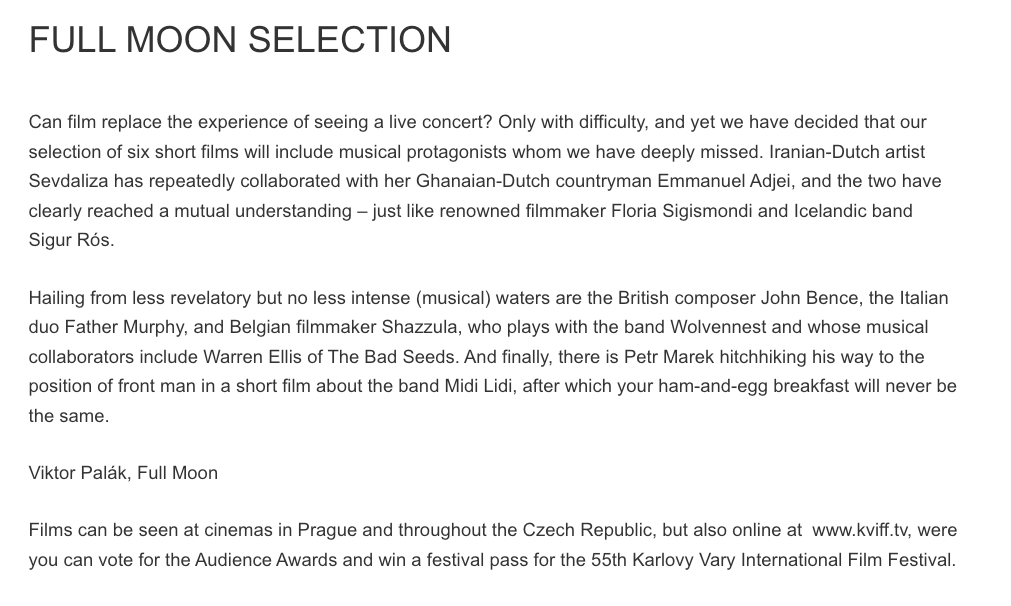Click the signature line Viktor Palák, Full Moon
1011x606 pixels.
(123, 473)
